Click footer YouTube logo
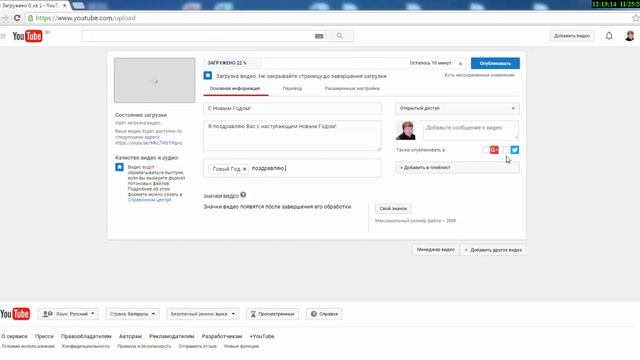This screenshot has height=360, width=640. pyautogui.click(x=15, y=313)
